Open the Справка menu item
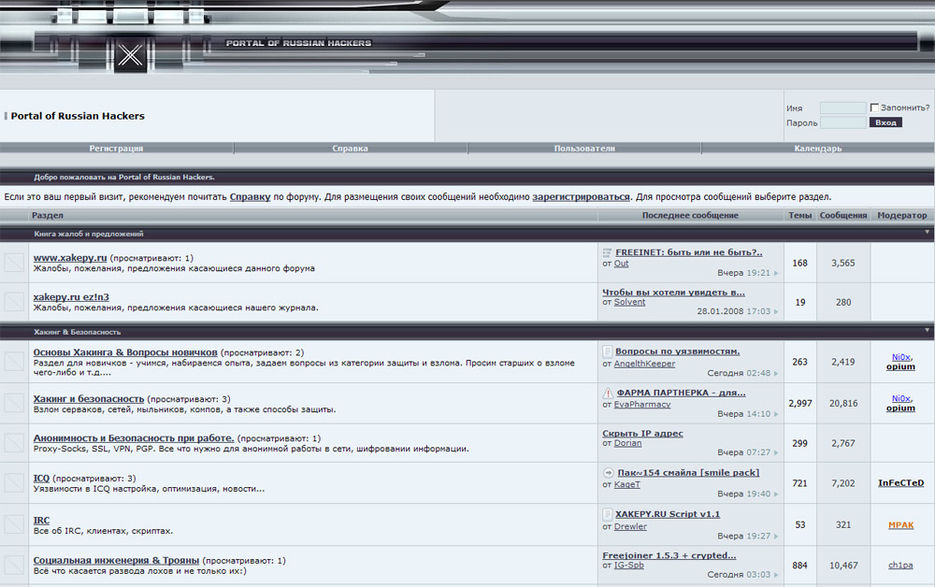Screen dimensions: 935x587 pyautogui.click(x=350, y=148)
